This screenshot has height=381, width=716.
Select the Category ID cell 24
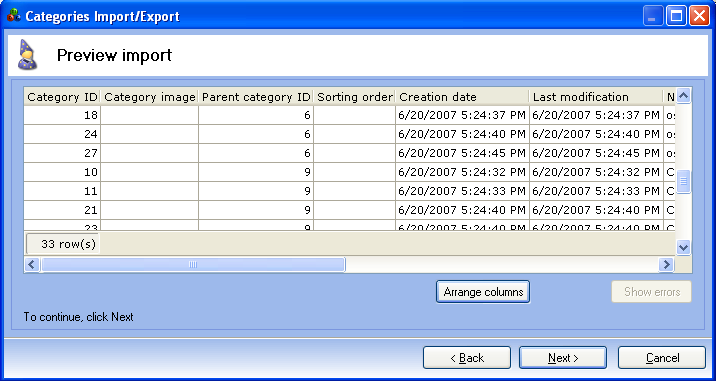63,134
